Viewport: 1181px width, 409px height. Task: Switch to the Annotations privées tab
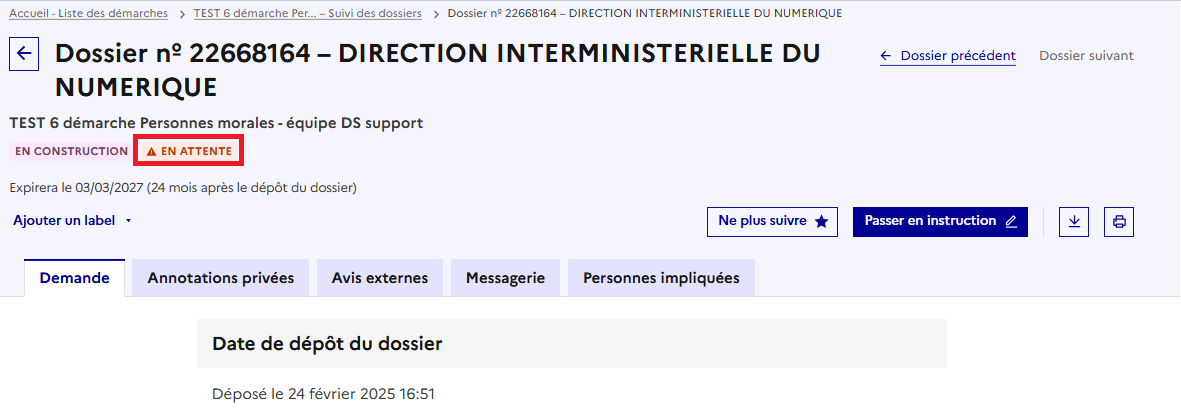click(221, 278)
